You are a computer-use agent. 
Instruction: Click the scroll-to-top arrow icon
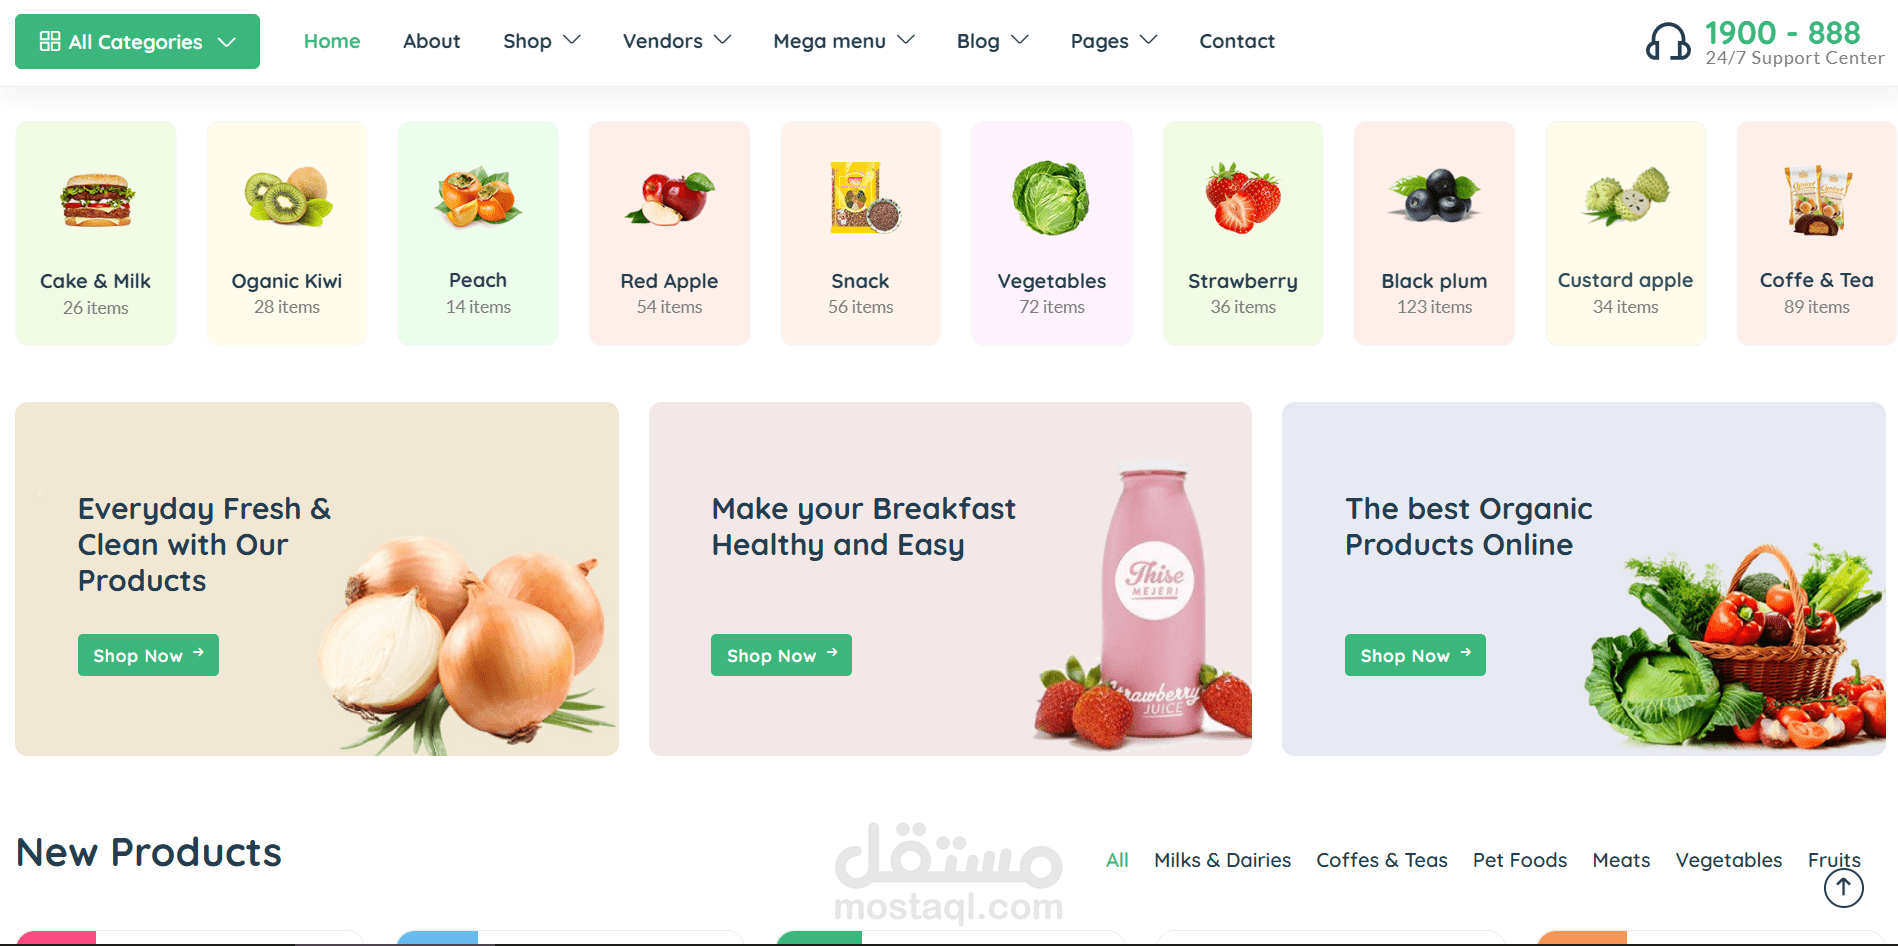pos(1843,887)
